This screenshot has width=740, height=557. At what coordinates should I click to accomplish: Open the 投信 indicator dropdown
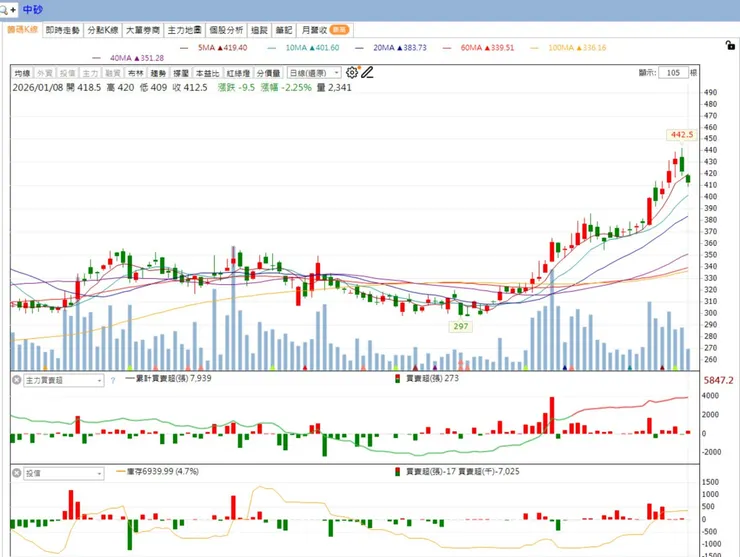[64, 473]
